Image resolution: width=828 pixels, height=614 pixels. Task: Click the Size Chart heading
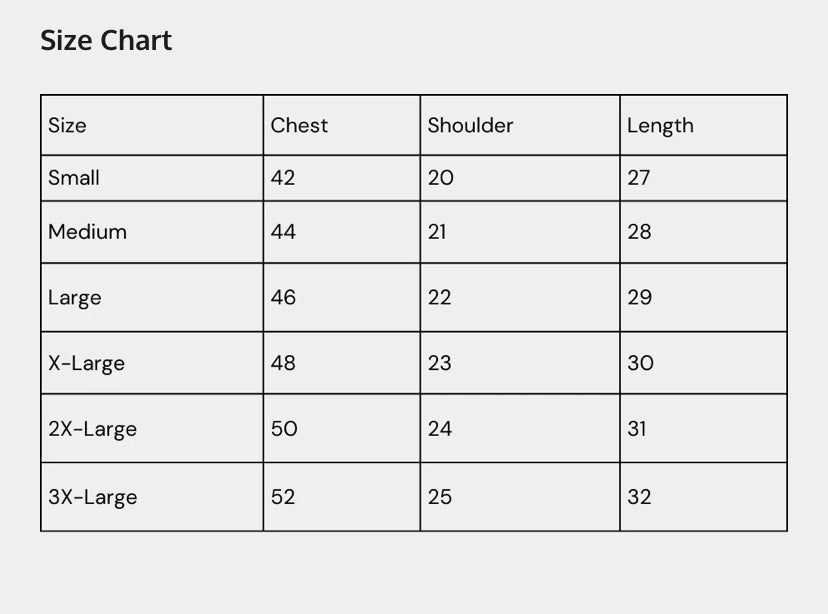click(x=106, y=41)
